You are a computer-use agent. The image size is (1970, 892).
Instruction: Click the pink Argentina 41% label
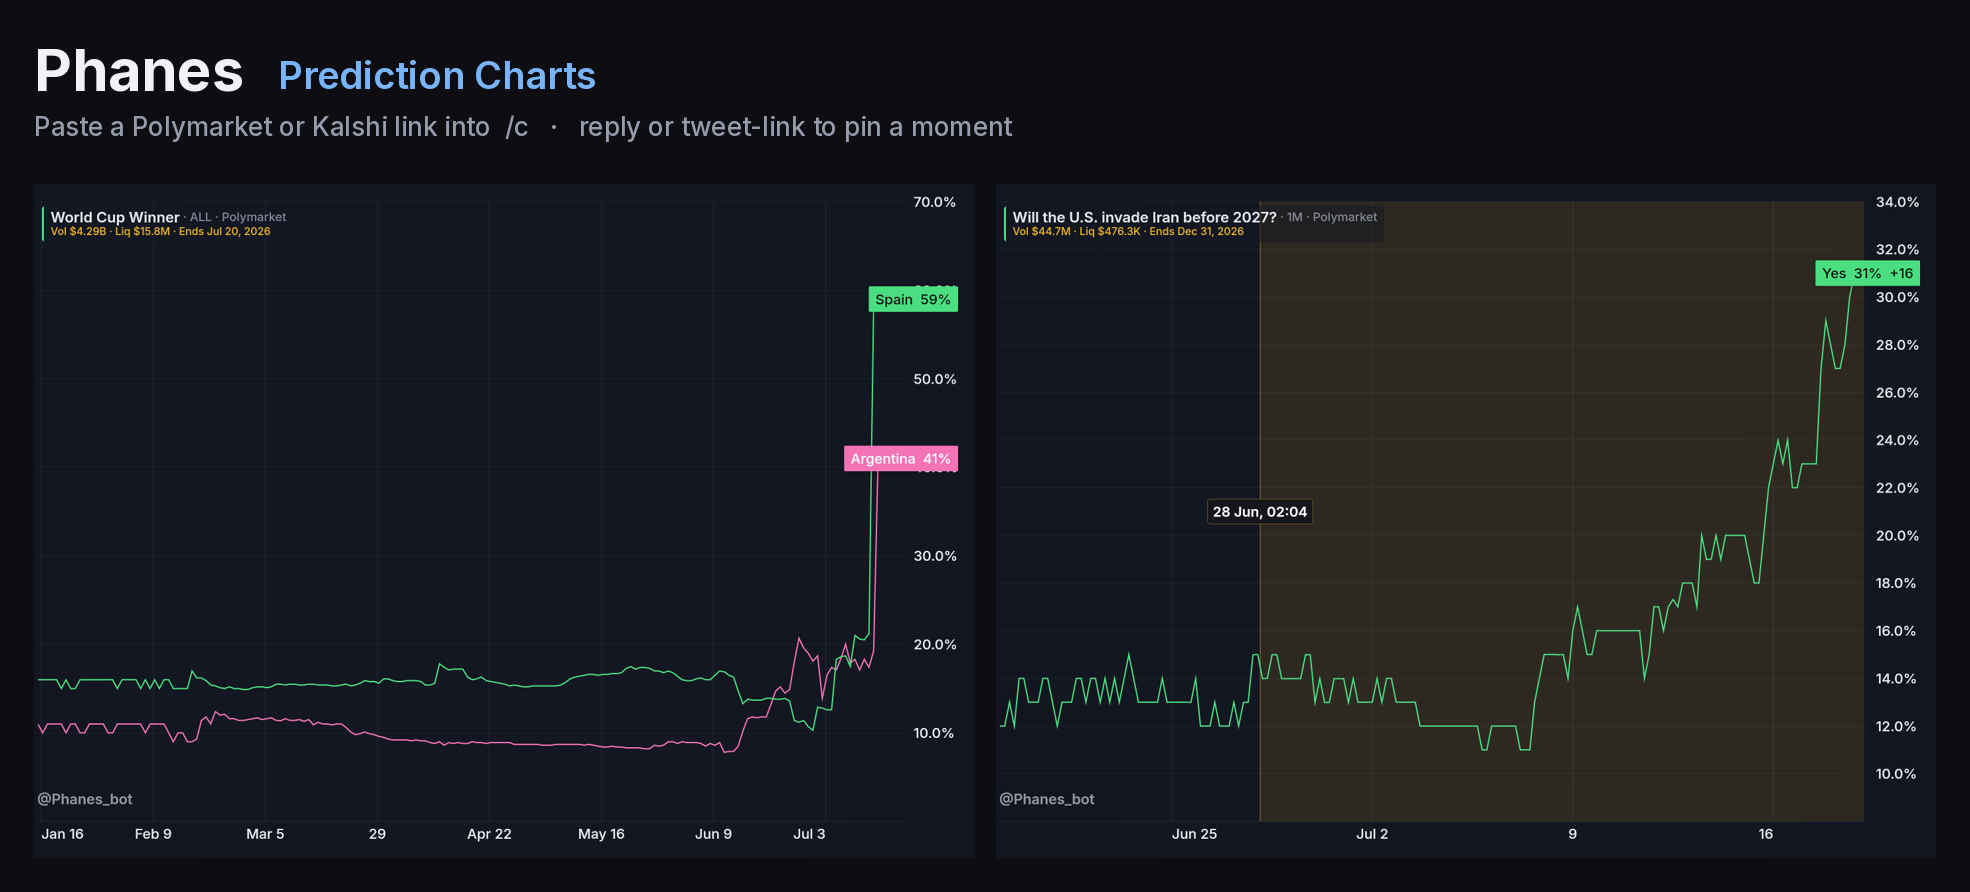[x=901, y=459]
